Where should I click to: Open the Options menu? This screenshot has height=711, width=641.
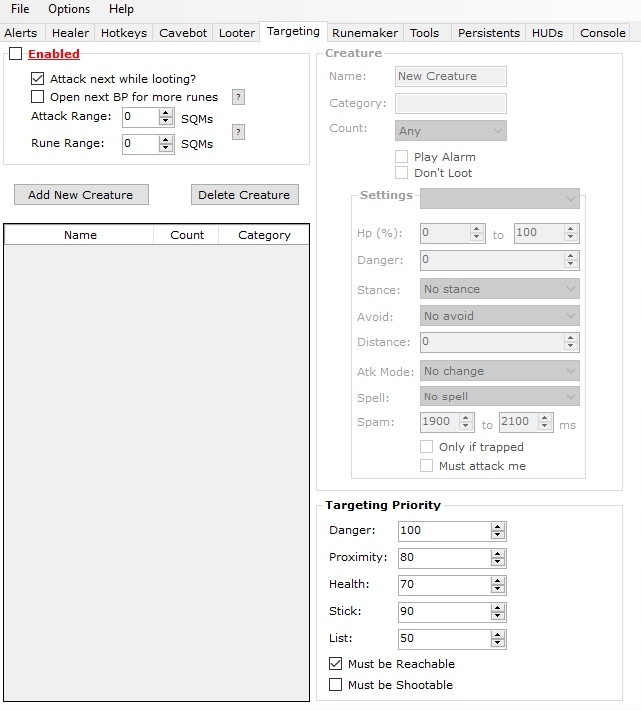point(69,9)
